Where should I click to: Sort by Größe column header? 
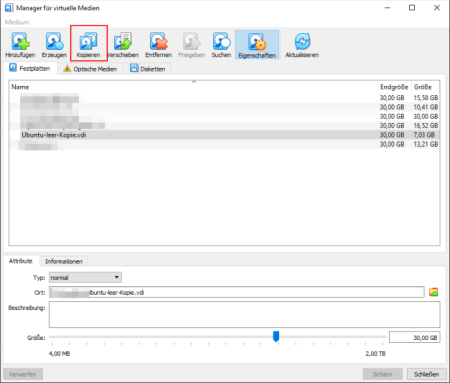[425, 87]
